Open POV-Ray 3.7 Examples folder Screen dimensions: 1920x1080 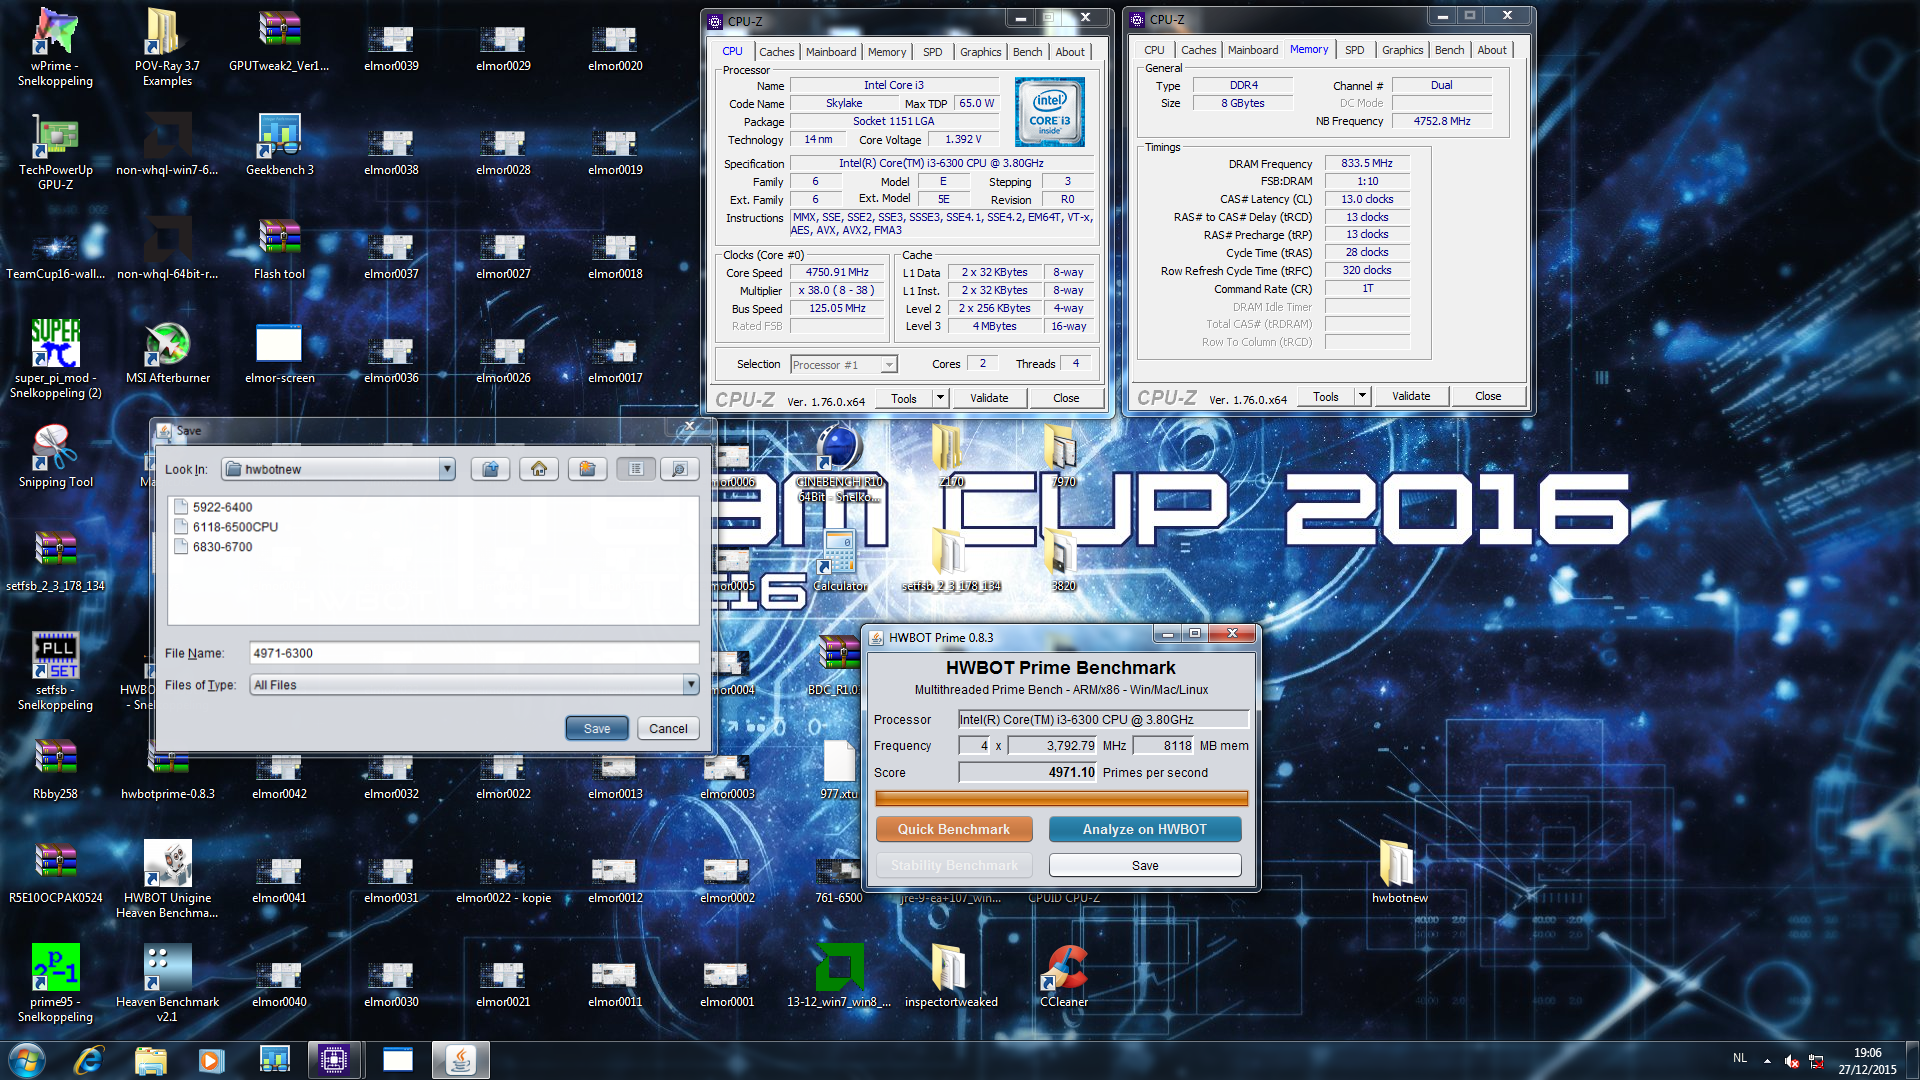tap(167, 47)
